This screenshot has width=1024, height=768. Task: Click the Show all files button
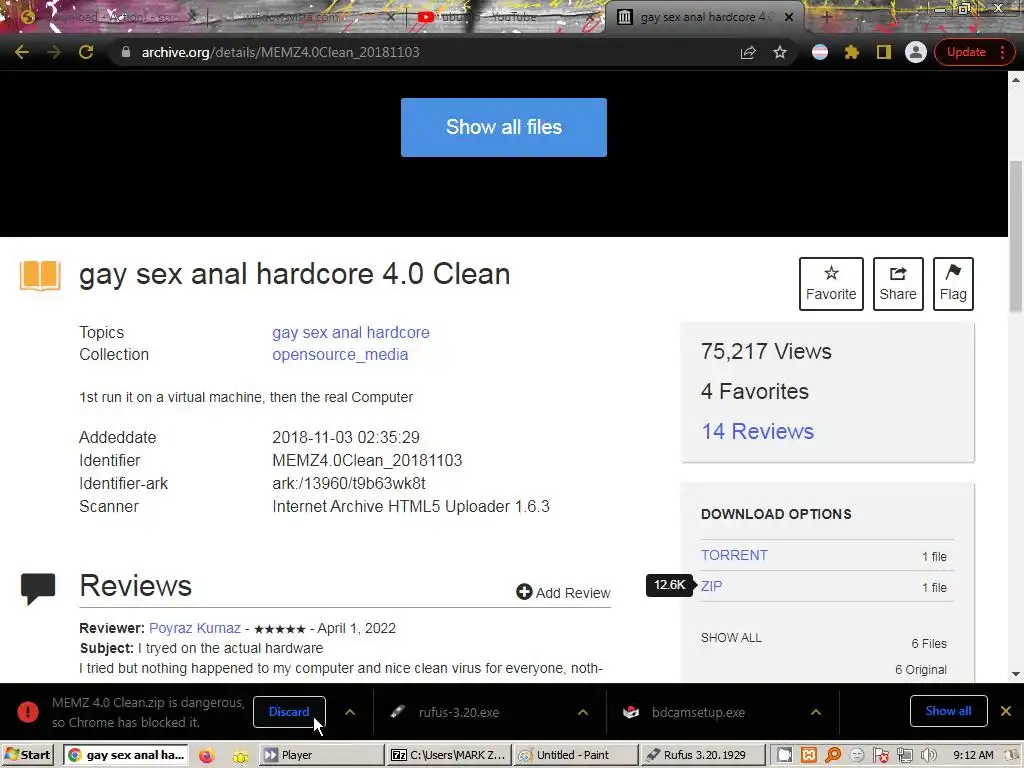click(x=504, y=127)
